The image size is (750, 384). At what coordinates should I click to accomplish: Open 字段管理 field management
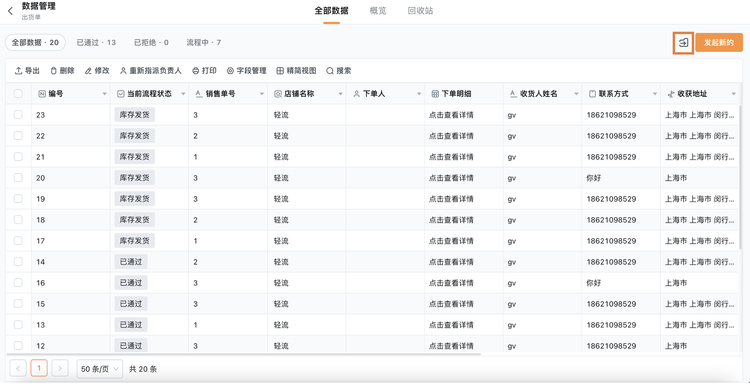click(x=246, y=71)
